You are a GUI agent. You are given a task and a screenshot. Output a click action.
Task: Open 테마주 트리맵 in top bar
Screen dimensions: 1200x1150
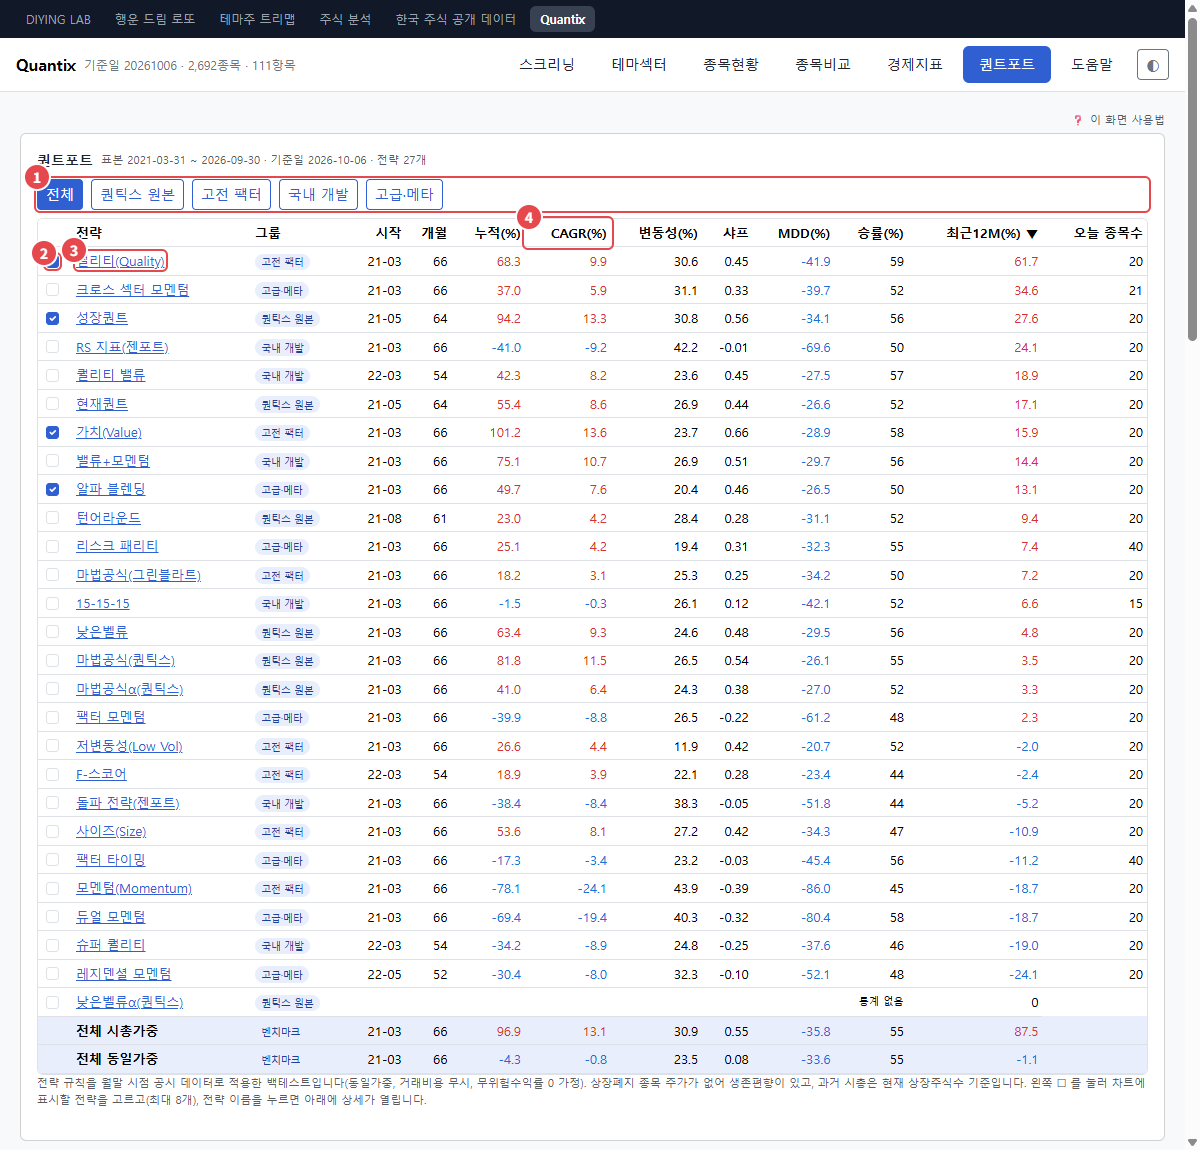(x=257, y=19)
